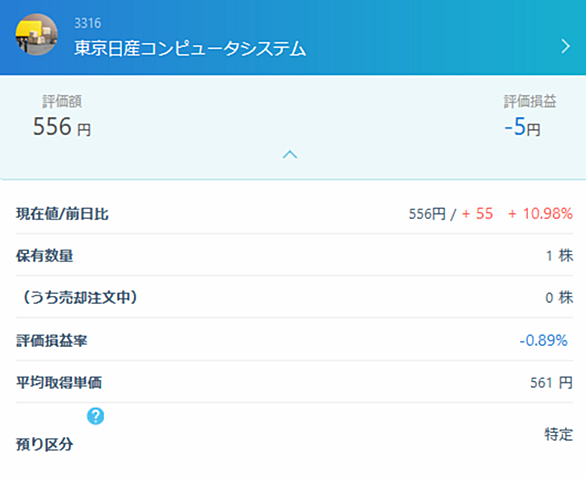Click the 561 円 average cost value
The width and height of the screenshot is (586, 478).
[551, 382]
